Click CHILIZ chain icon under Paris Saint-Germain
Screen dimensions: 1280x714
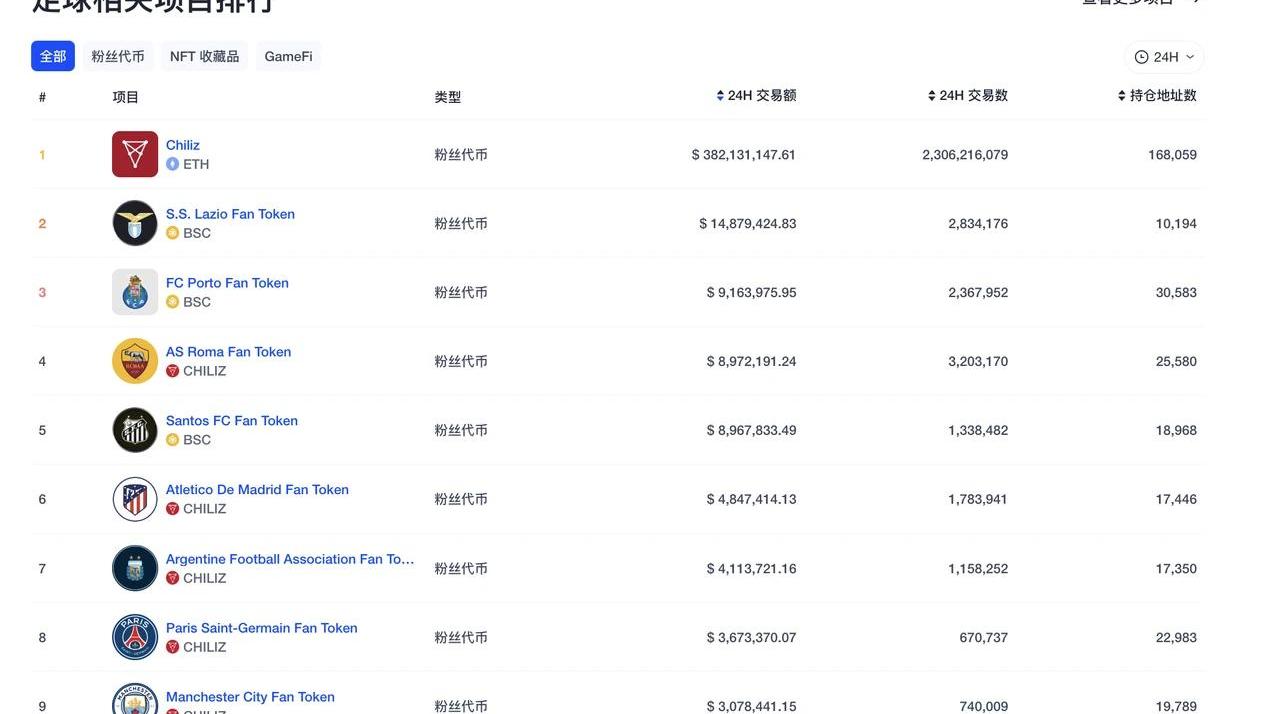click(172, 647)
